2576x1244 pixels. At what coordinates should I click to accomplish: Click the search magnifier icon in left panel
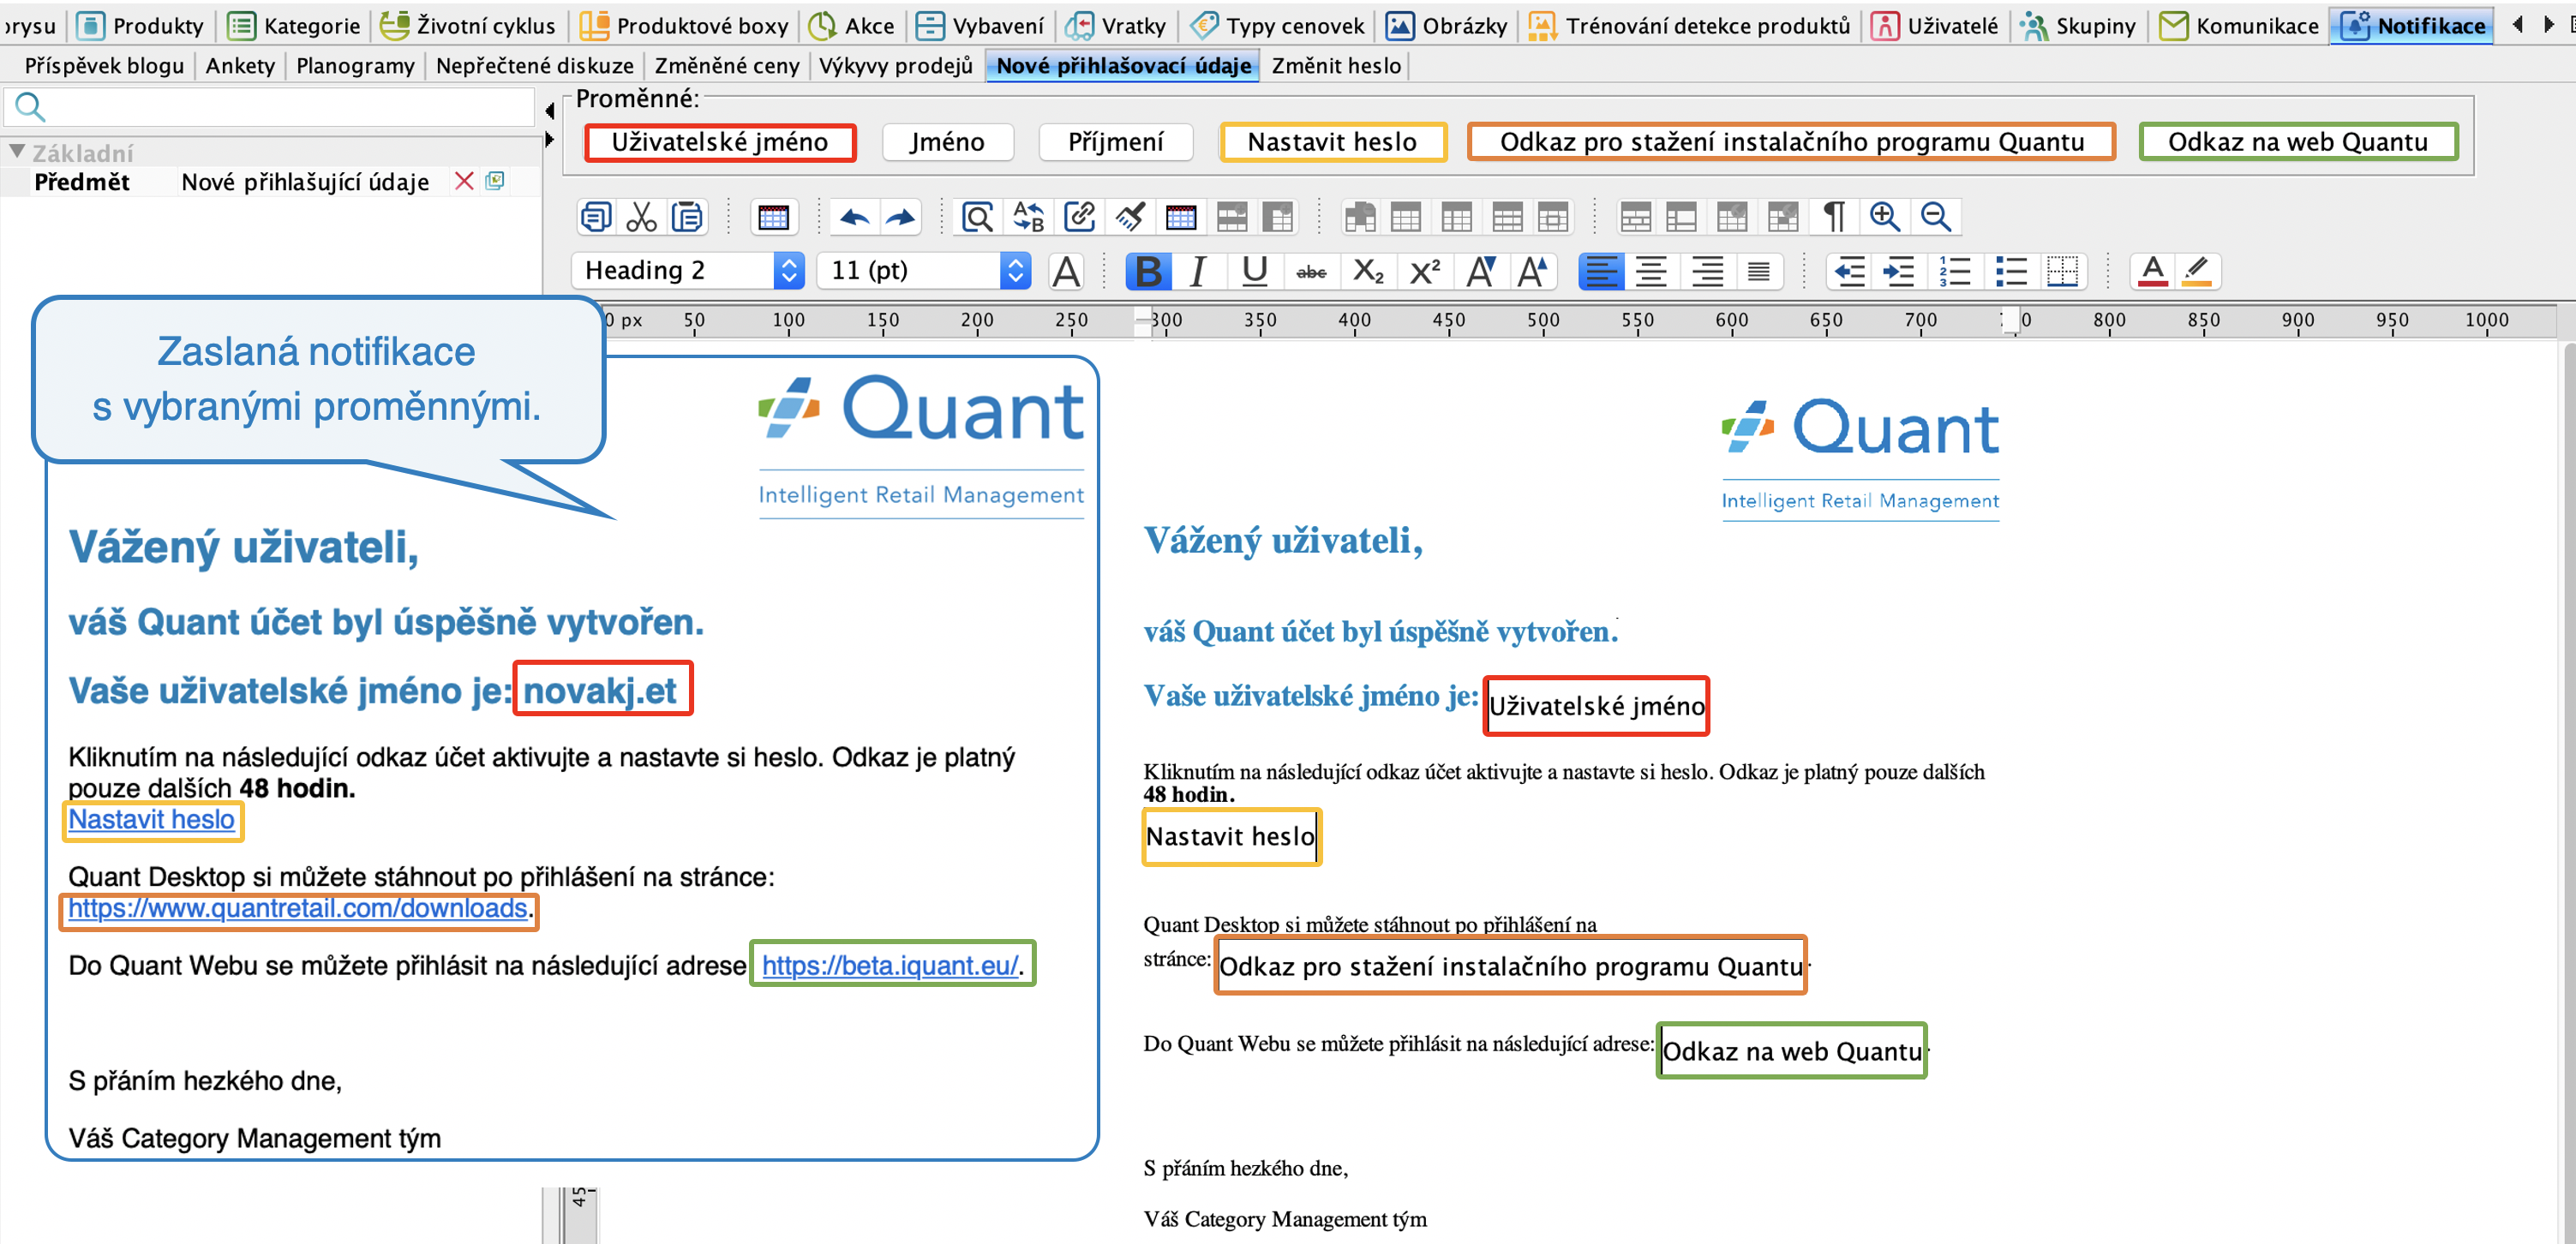[x=29, y=106]
